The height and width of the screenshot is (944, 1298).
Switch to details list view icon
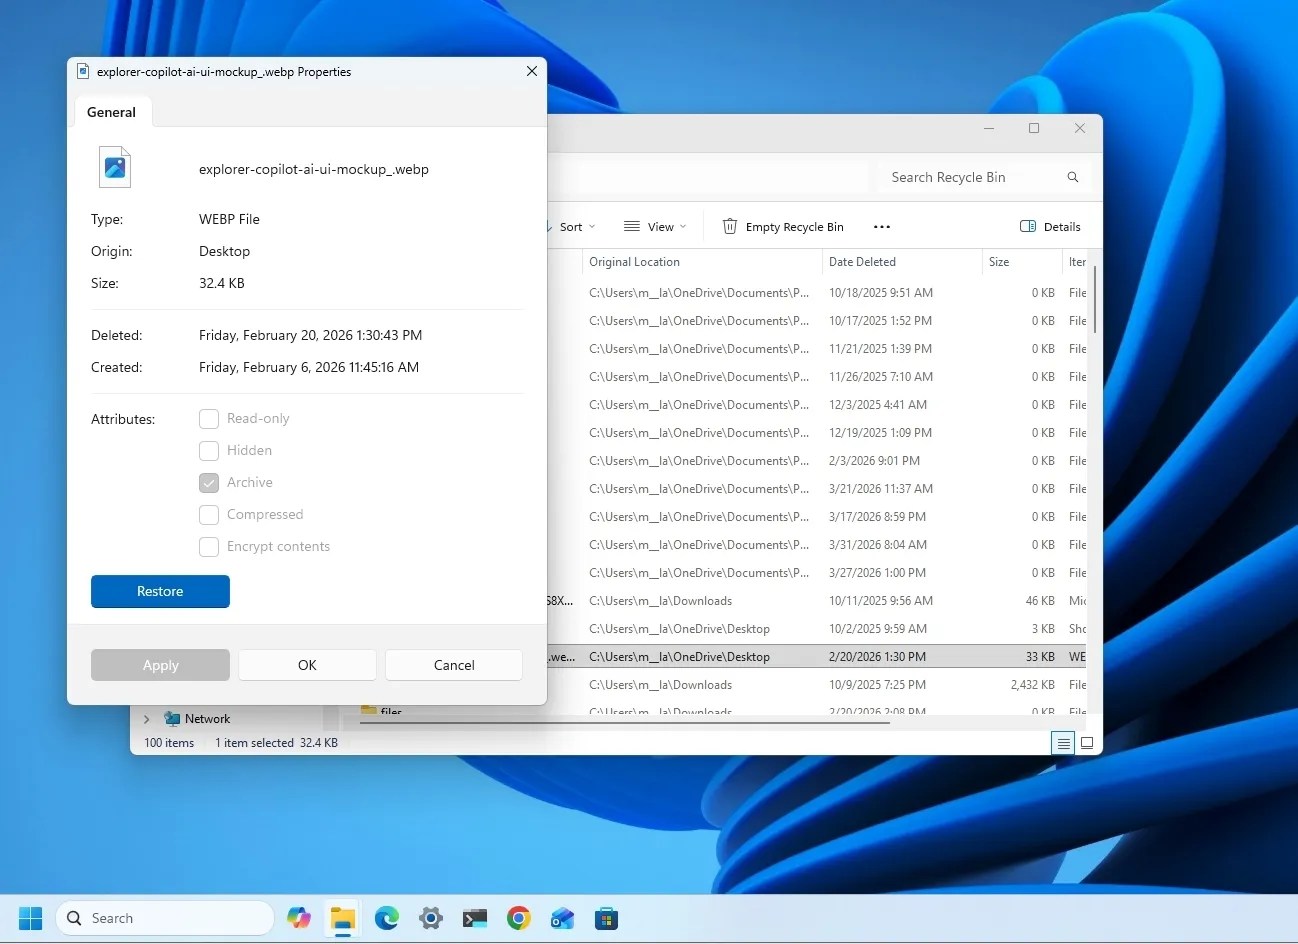coord(1063,743)
